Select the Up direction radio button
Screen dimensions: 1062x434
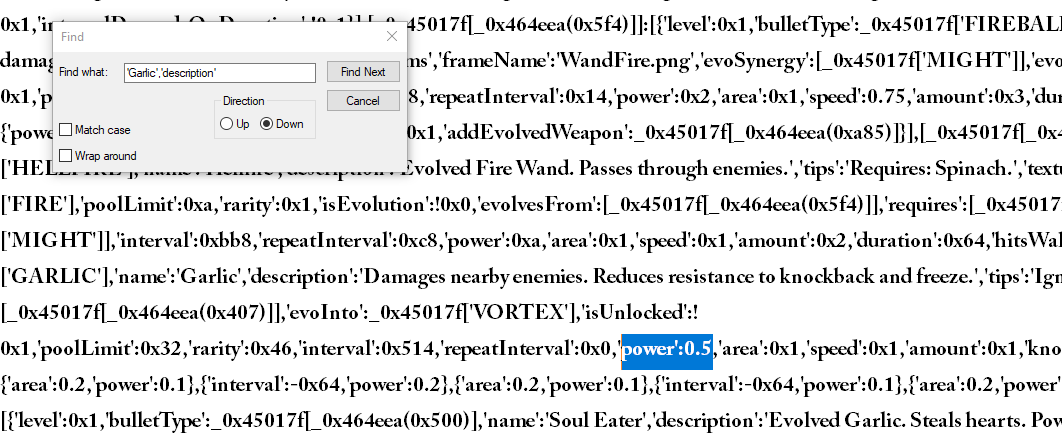coord(227,124)
